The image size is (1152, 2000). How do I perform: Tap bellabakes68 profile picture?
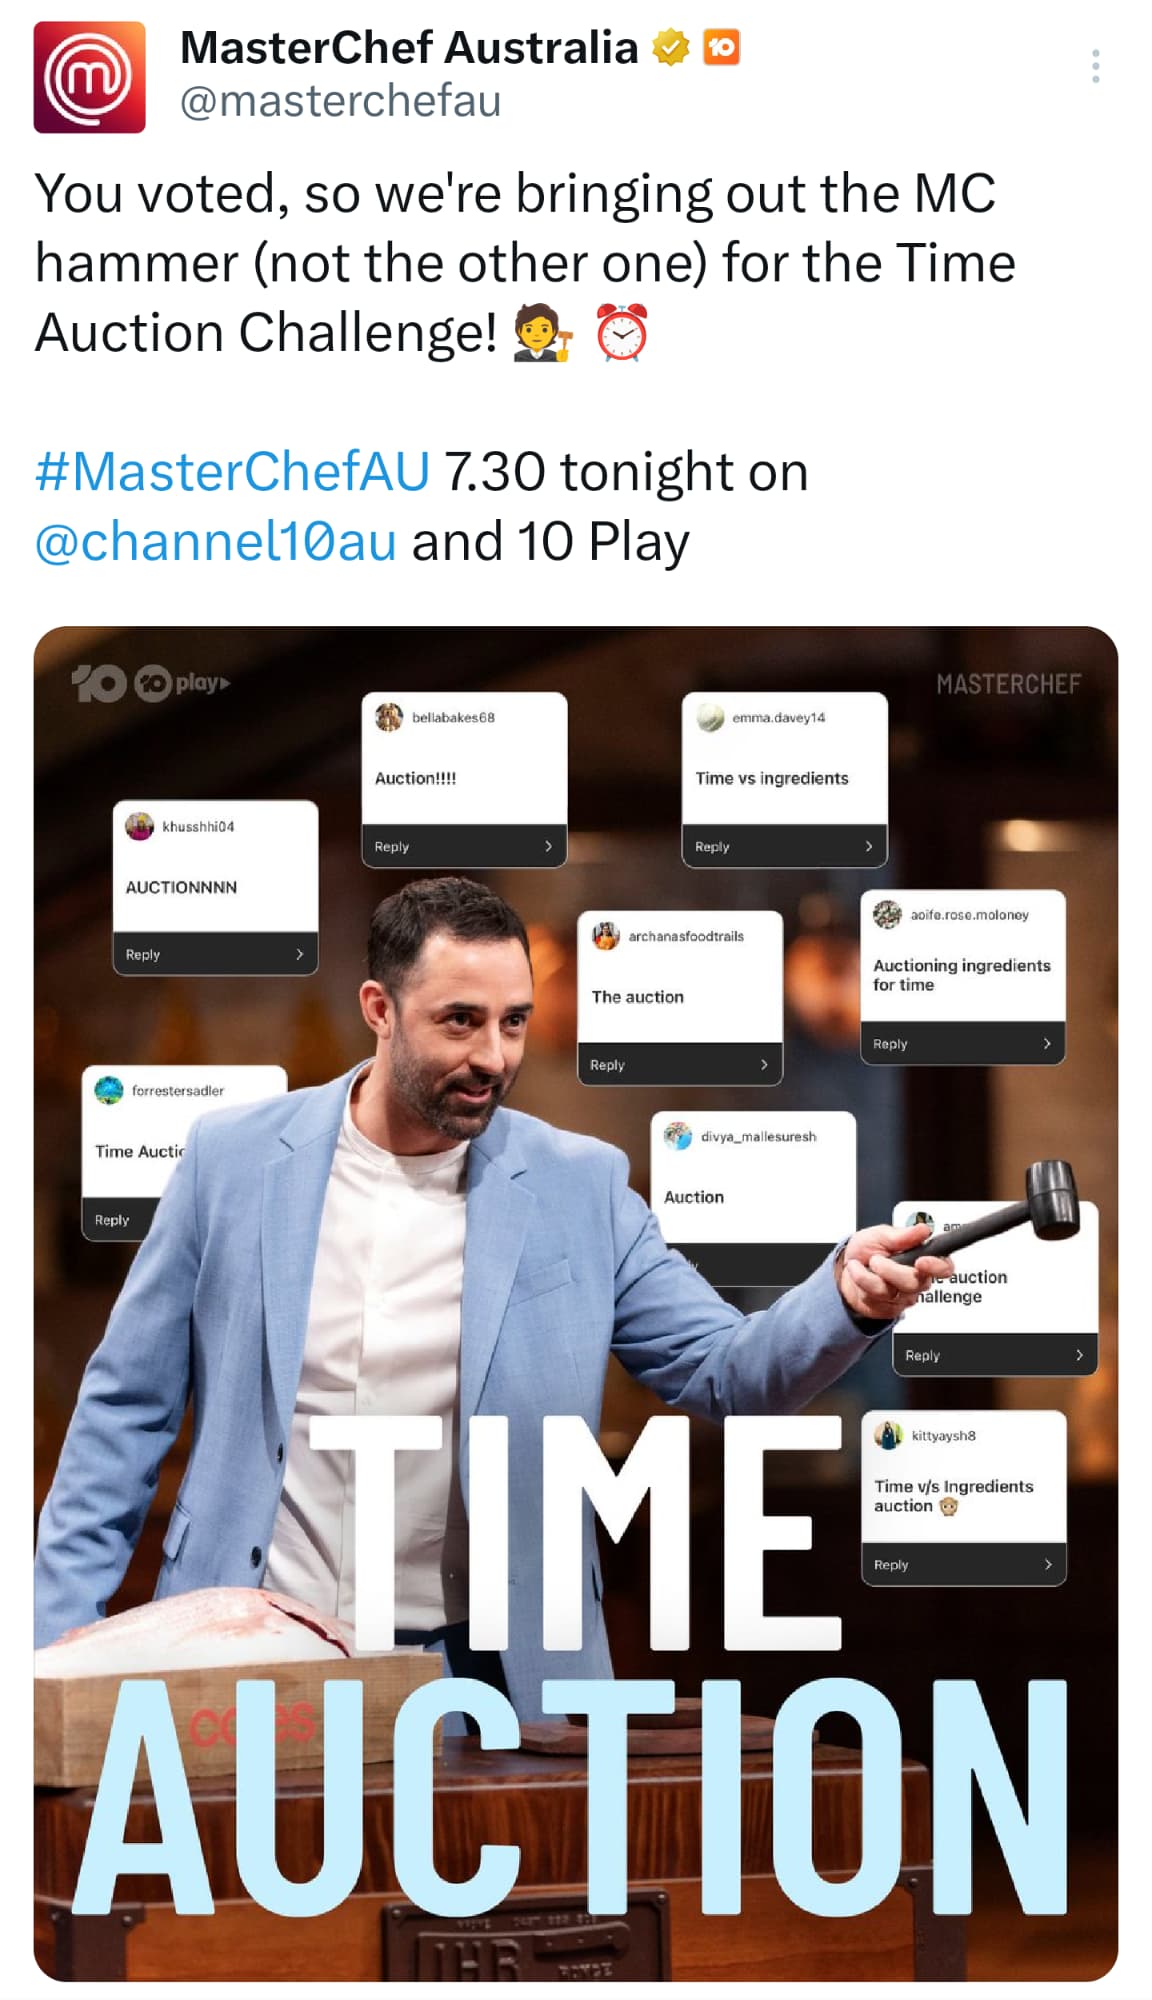(388, 717)
